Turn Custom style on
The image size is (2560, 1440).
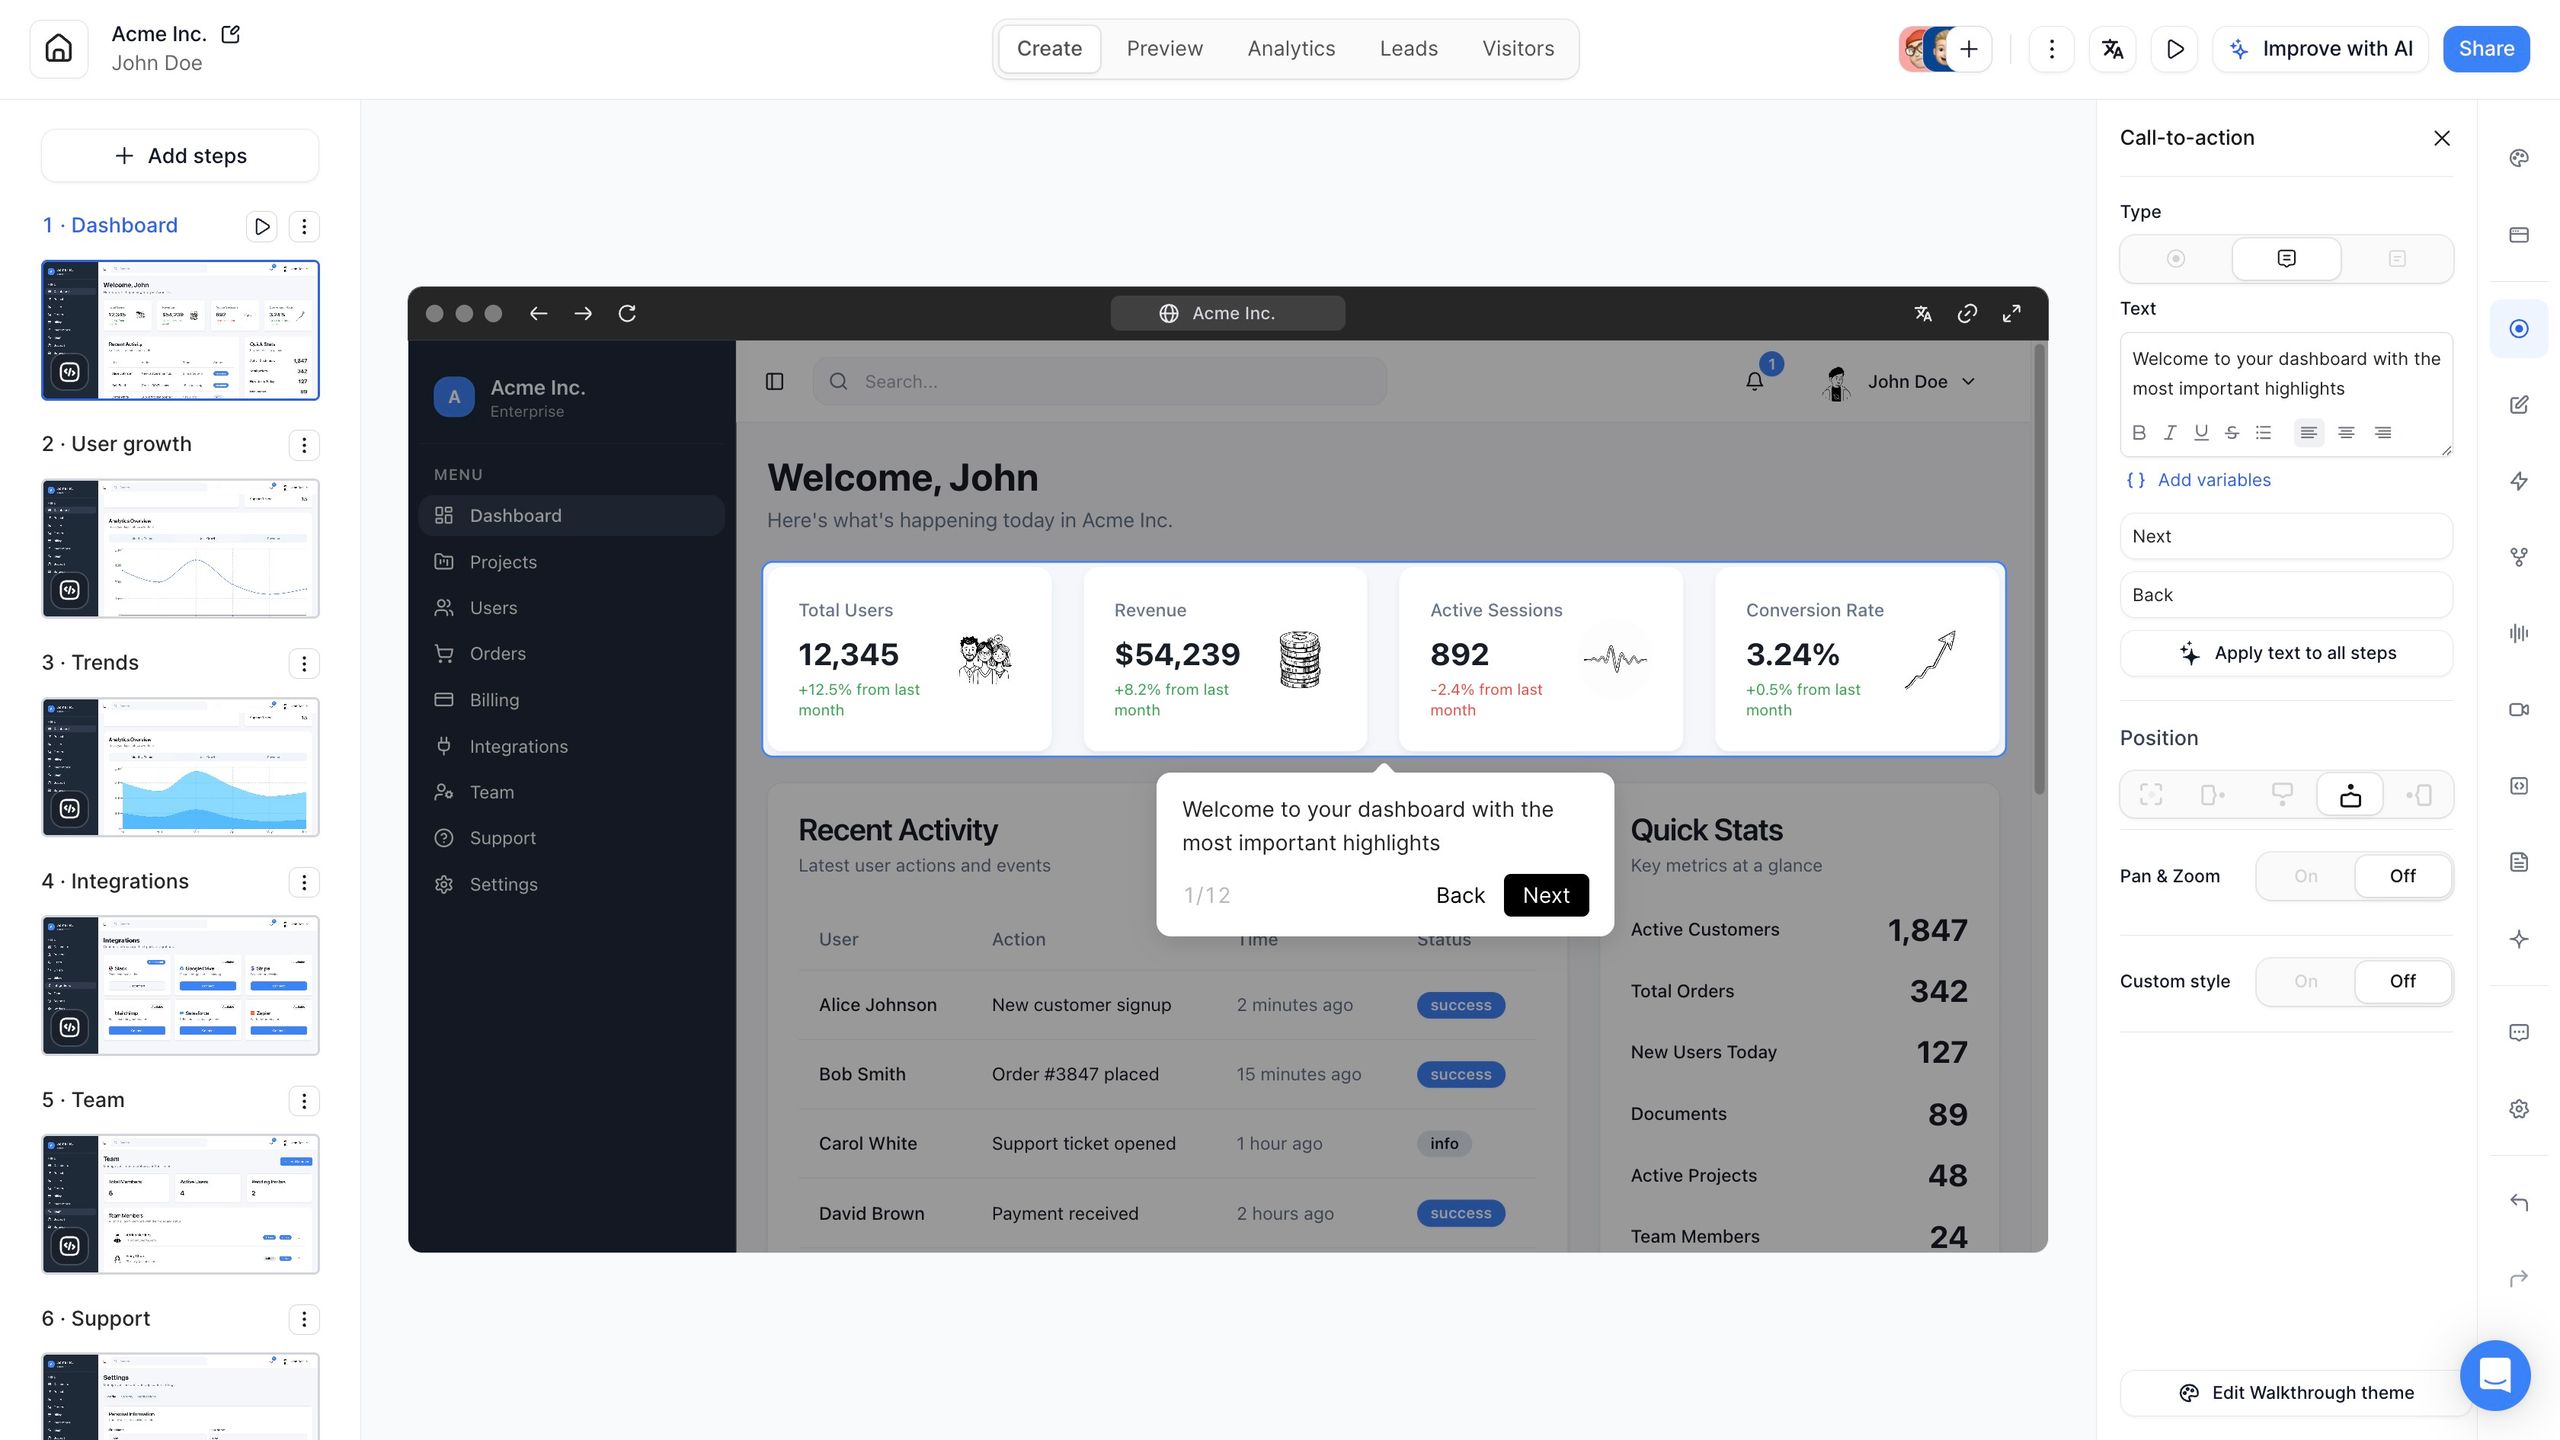click(2306, 982)
